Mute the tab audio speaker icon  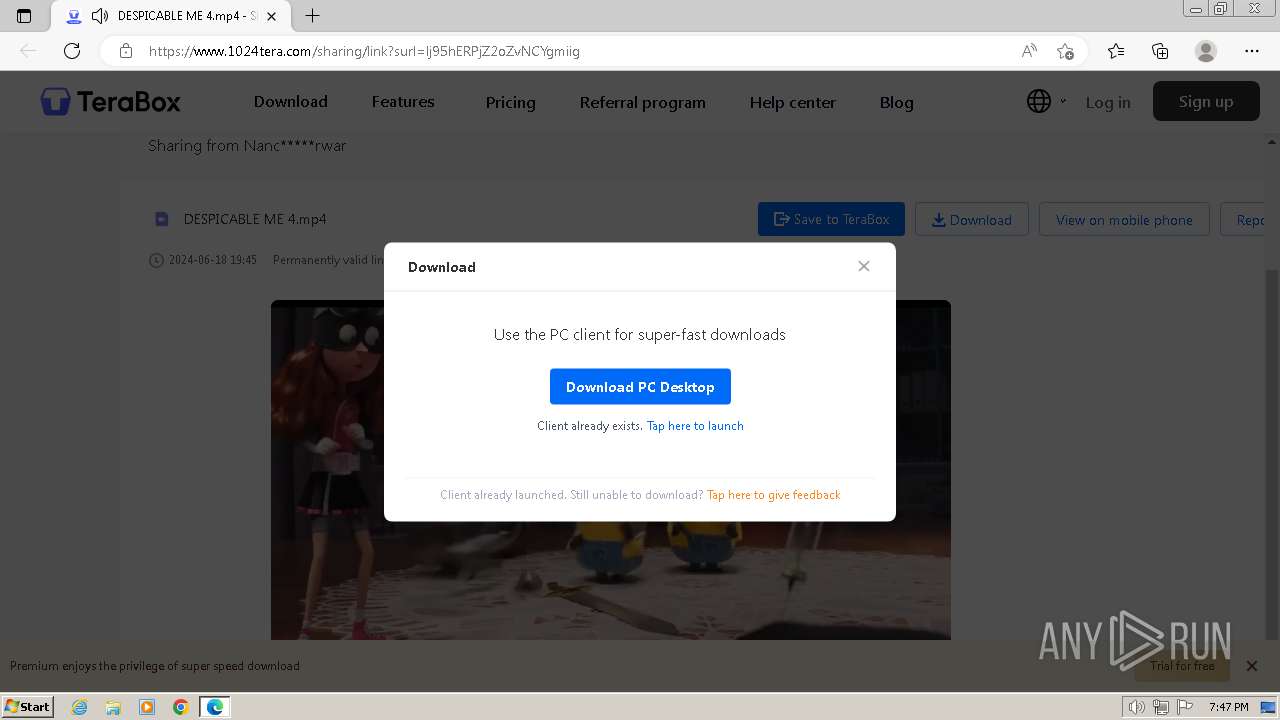[100, 16]
